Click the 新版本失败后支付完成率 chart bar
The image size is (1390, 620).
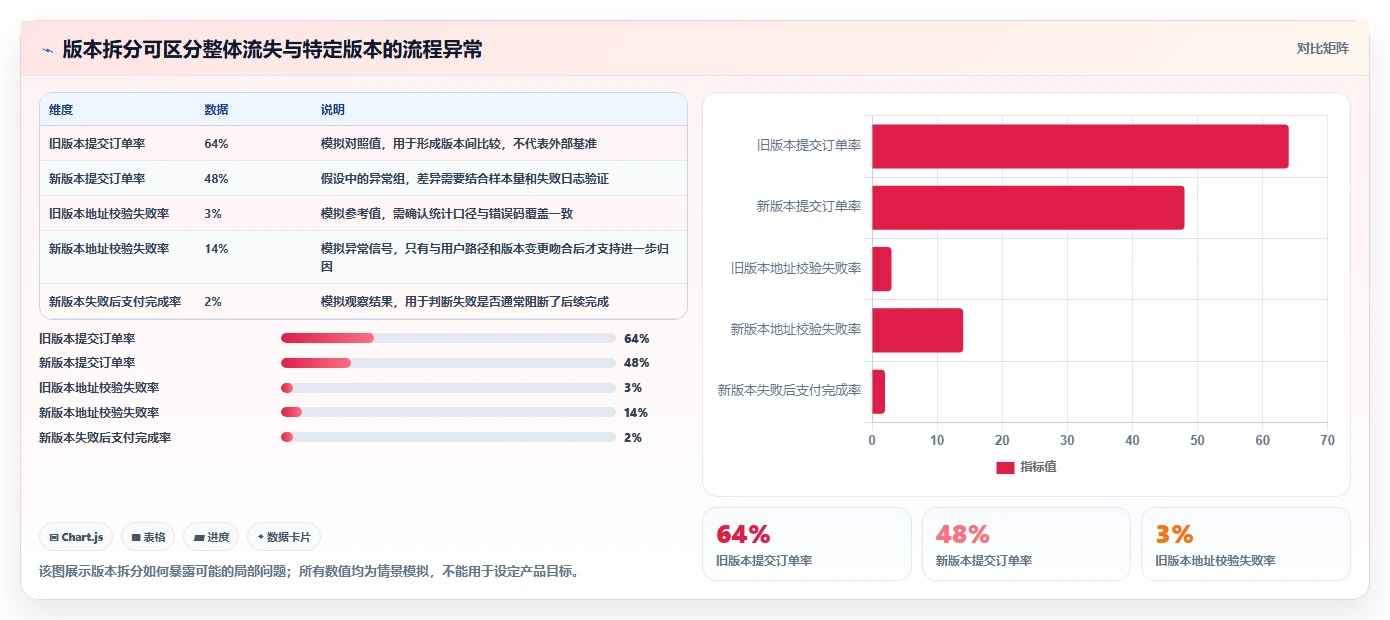coord(878,391)
